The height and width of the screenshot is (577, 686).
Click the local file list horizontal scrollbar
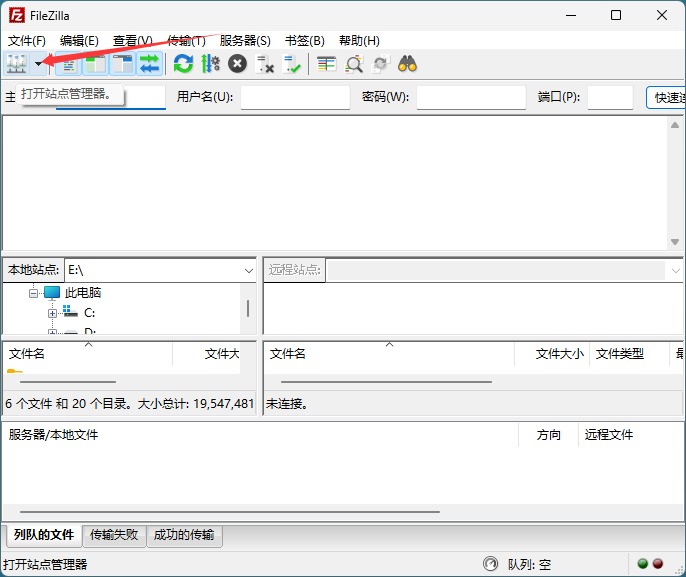(68, 382)
